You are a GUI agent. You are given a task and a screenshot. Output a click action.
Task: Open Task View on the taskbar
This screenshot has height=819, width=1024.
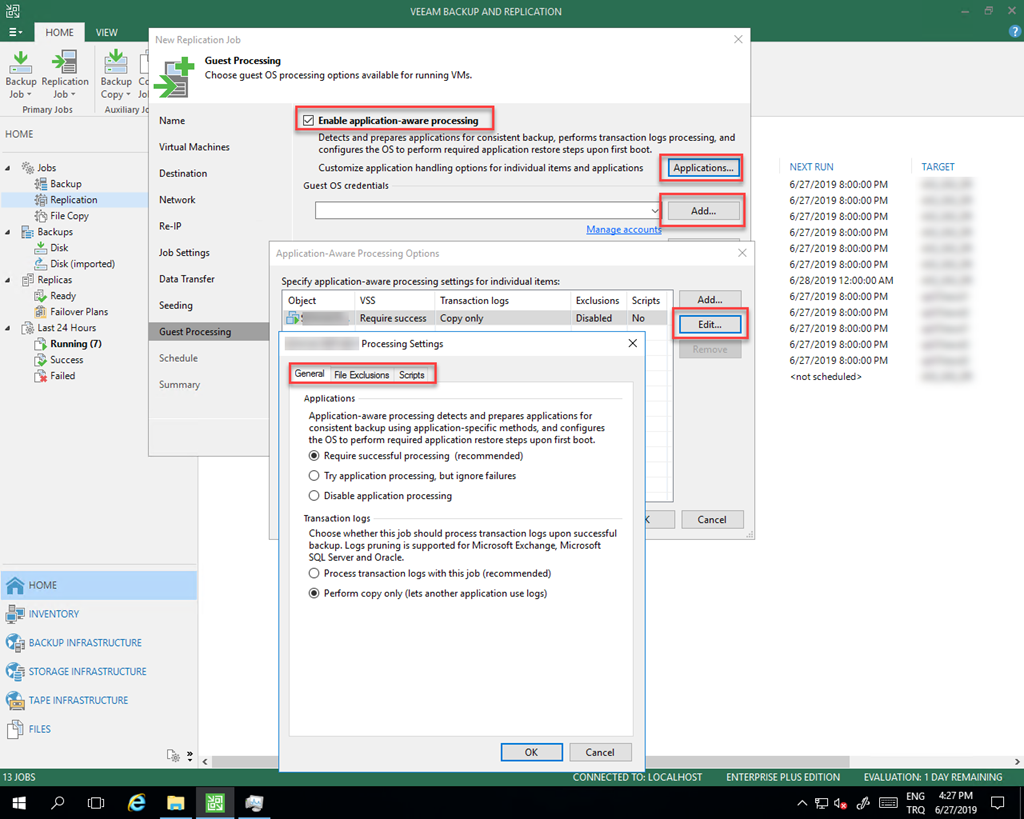96,803
